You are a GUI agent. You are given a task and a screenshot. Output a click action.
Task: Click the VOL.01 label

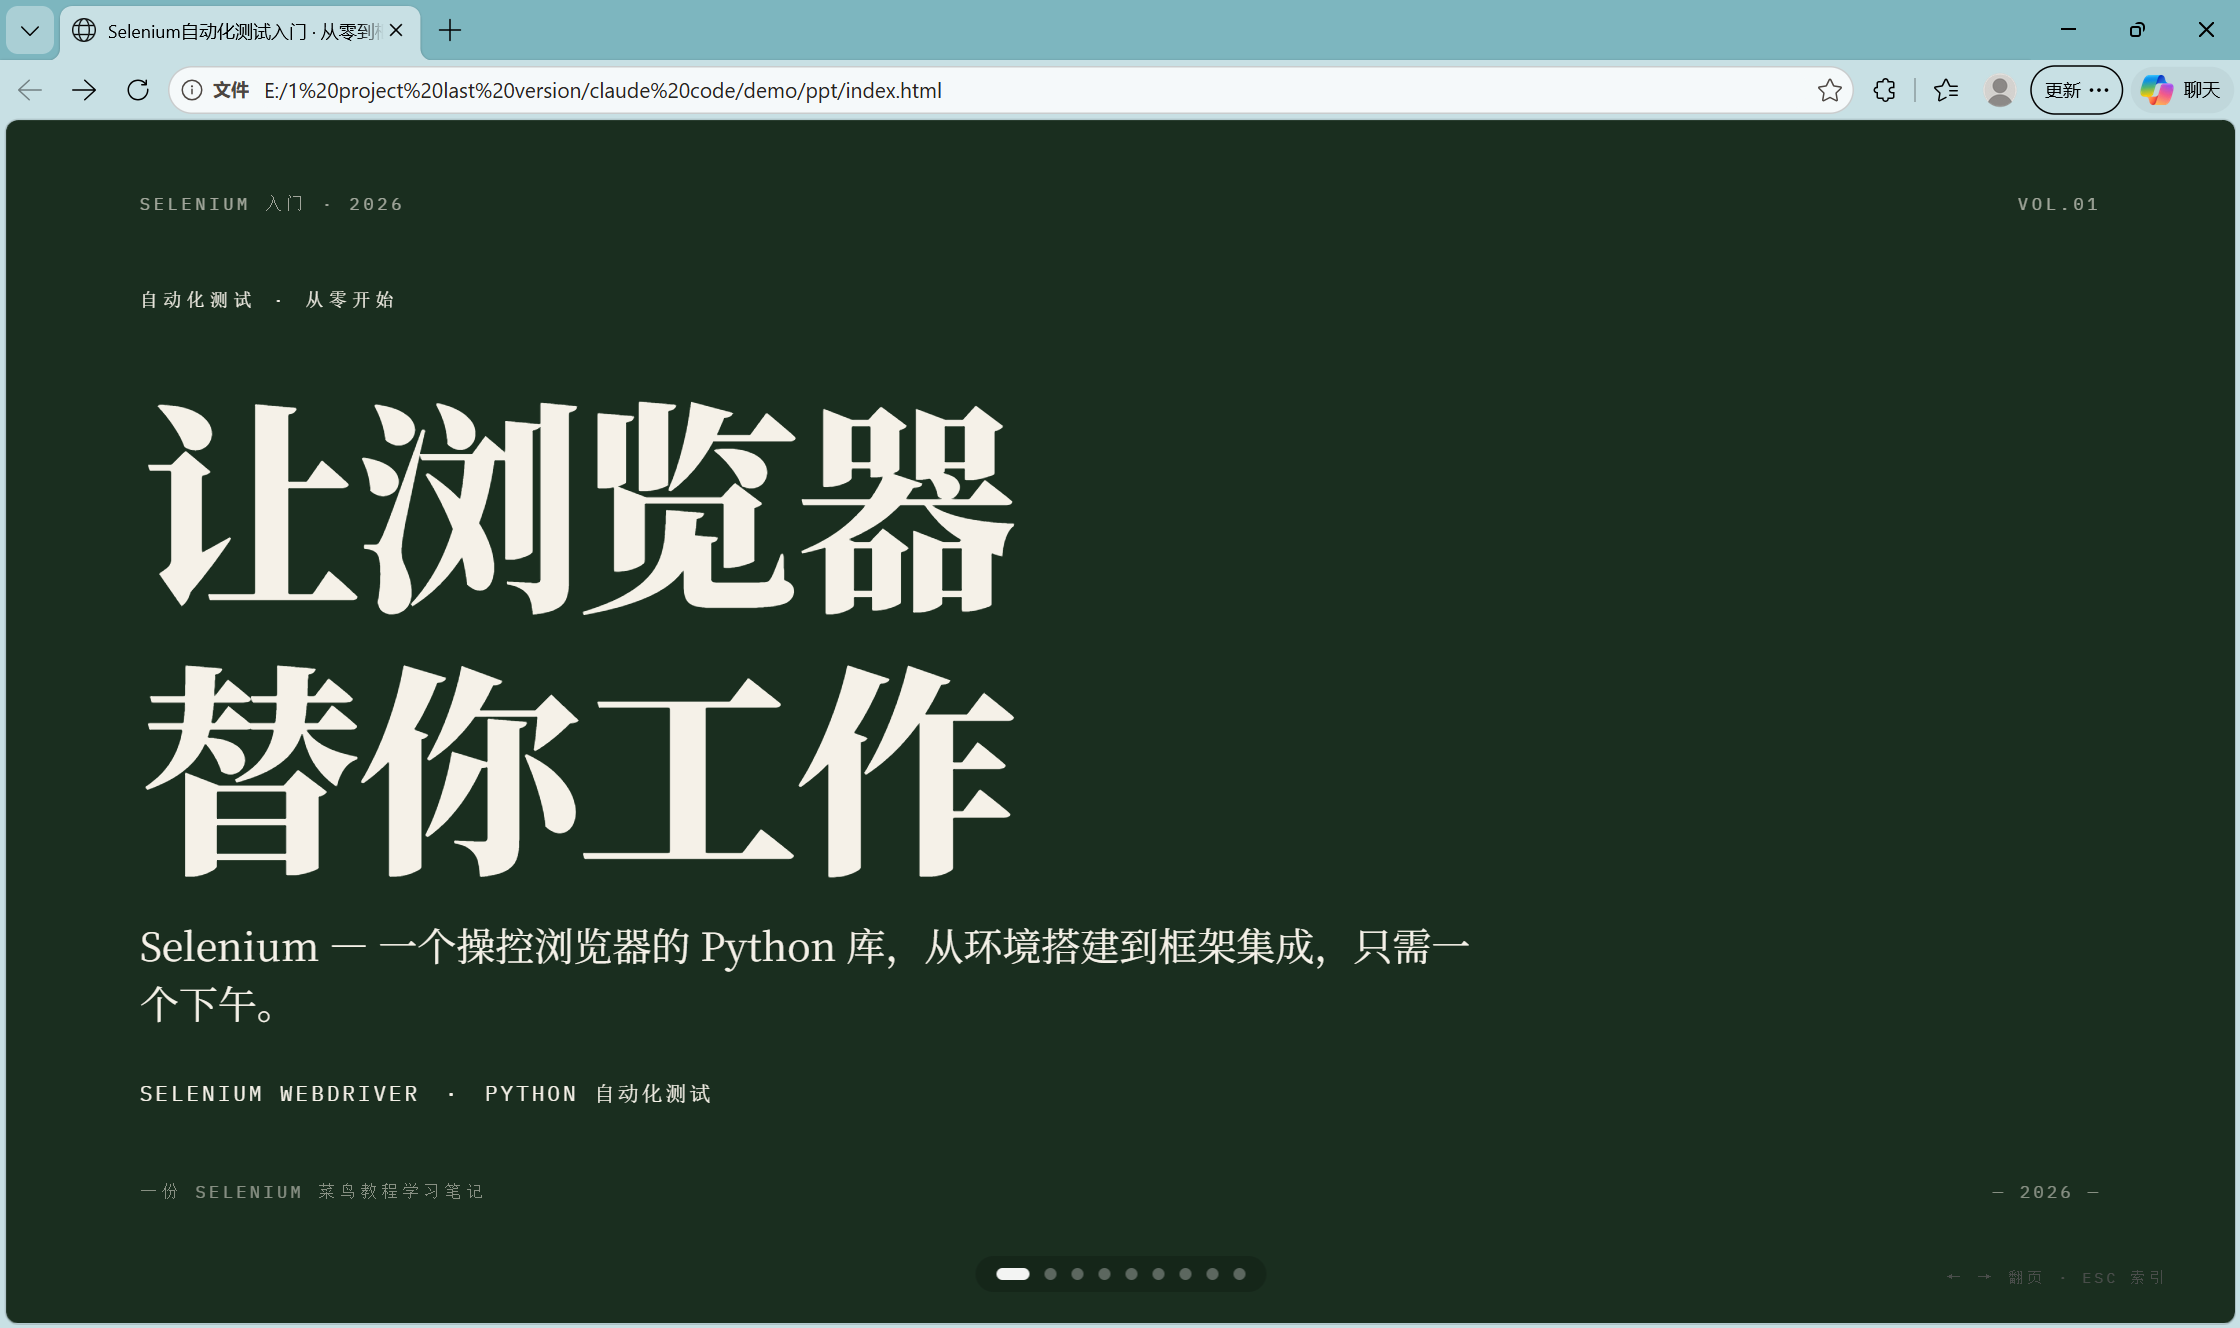point(2058,204)
